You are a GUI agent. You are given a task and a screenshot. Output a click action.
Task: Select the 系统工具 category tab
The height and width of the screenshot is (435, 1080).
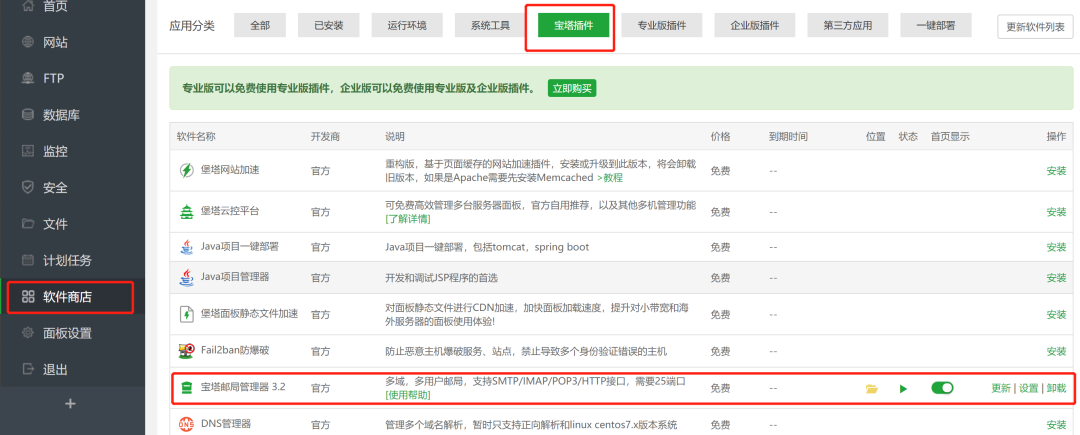coord(490,25)
